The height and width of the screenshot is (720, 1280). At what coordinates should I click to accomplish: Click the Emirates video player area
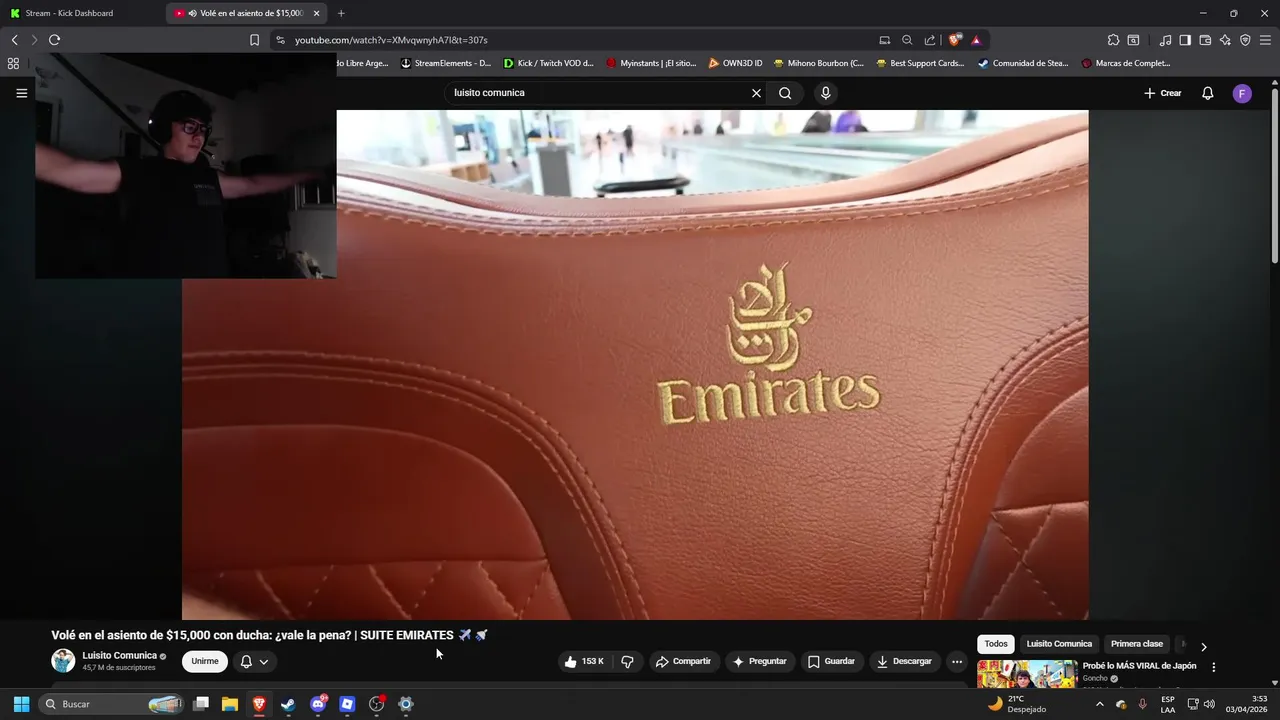(635, 365)
